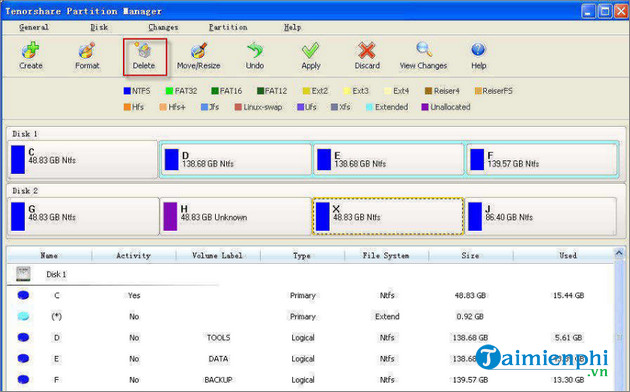This screenshot has height=392, width=630.
Task: Click the TOOLS volume label
Action: click(x=218, y=338)
